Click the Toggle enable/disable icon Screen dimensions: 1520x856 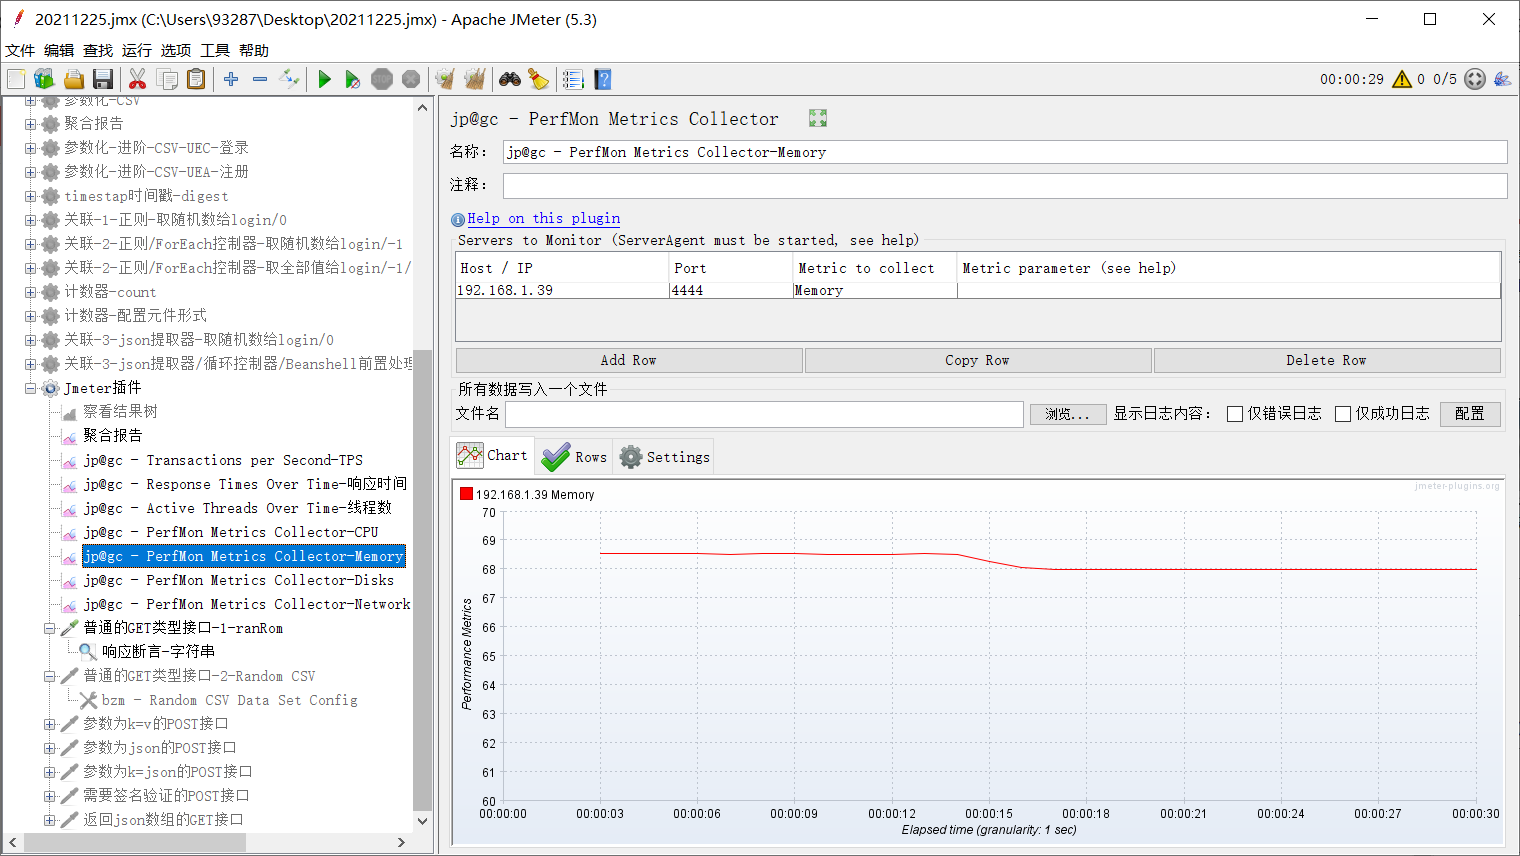coord(289,79)
